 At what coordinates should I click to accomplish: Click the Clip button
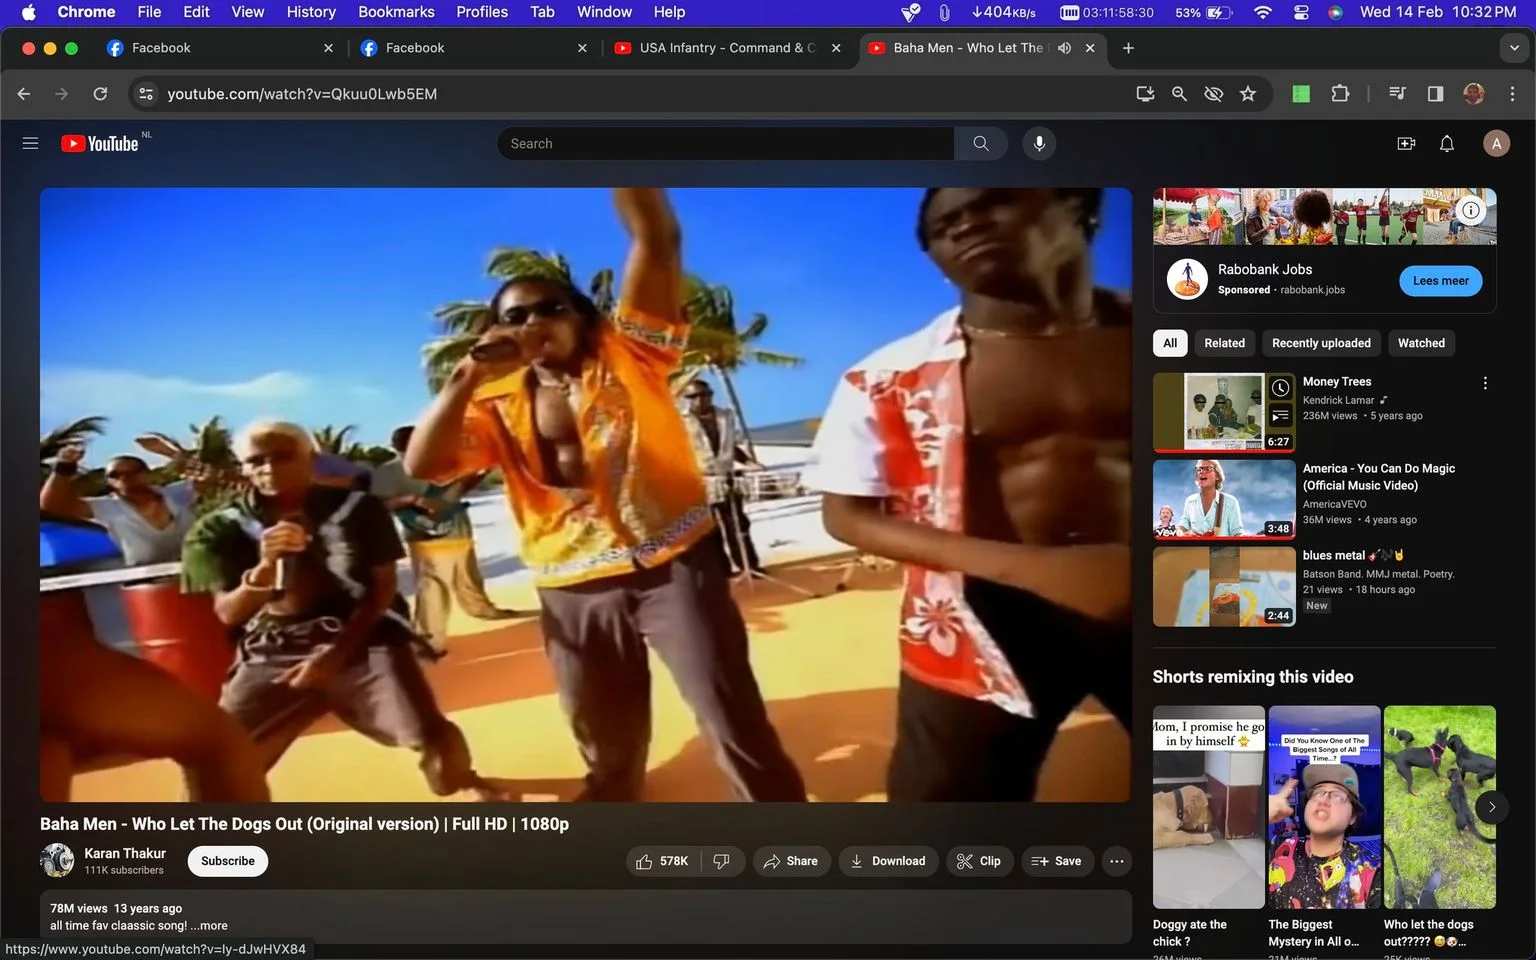979,861
